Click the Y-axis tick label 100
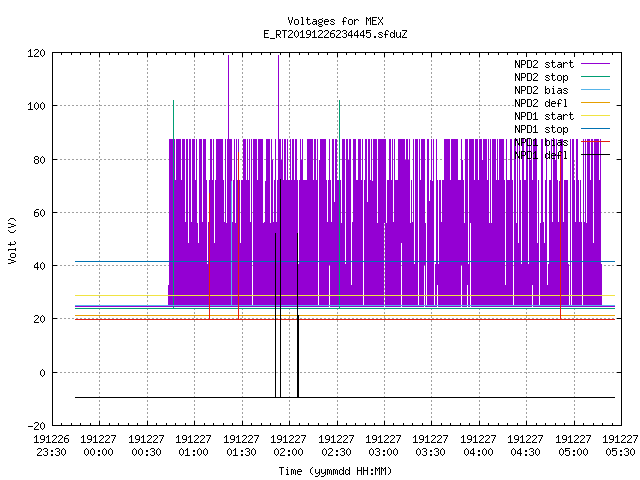 point(36,106)
